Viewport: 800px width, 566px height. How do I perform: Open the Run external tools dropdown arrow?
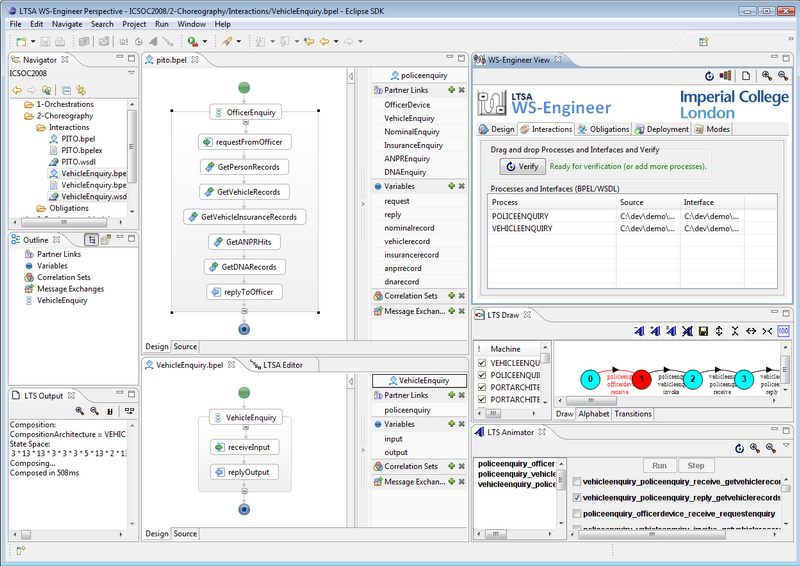click(205, 42)
